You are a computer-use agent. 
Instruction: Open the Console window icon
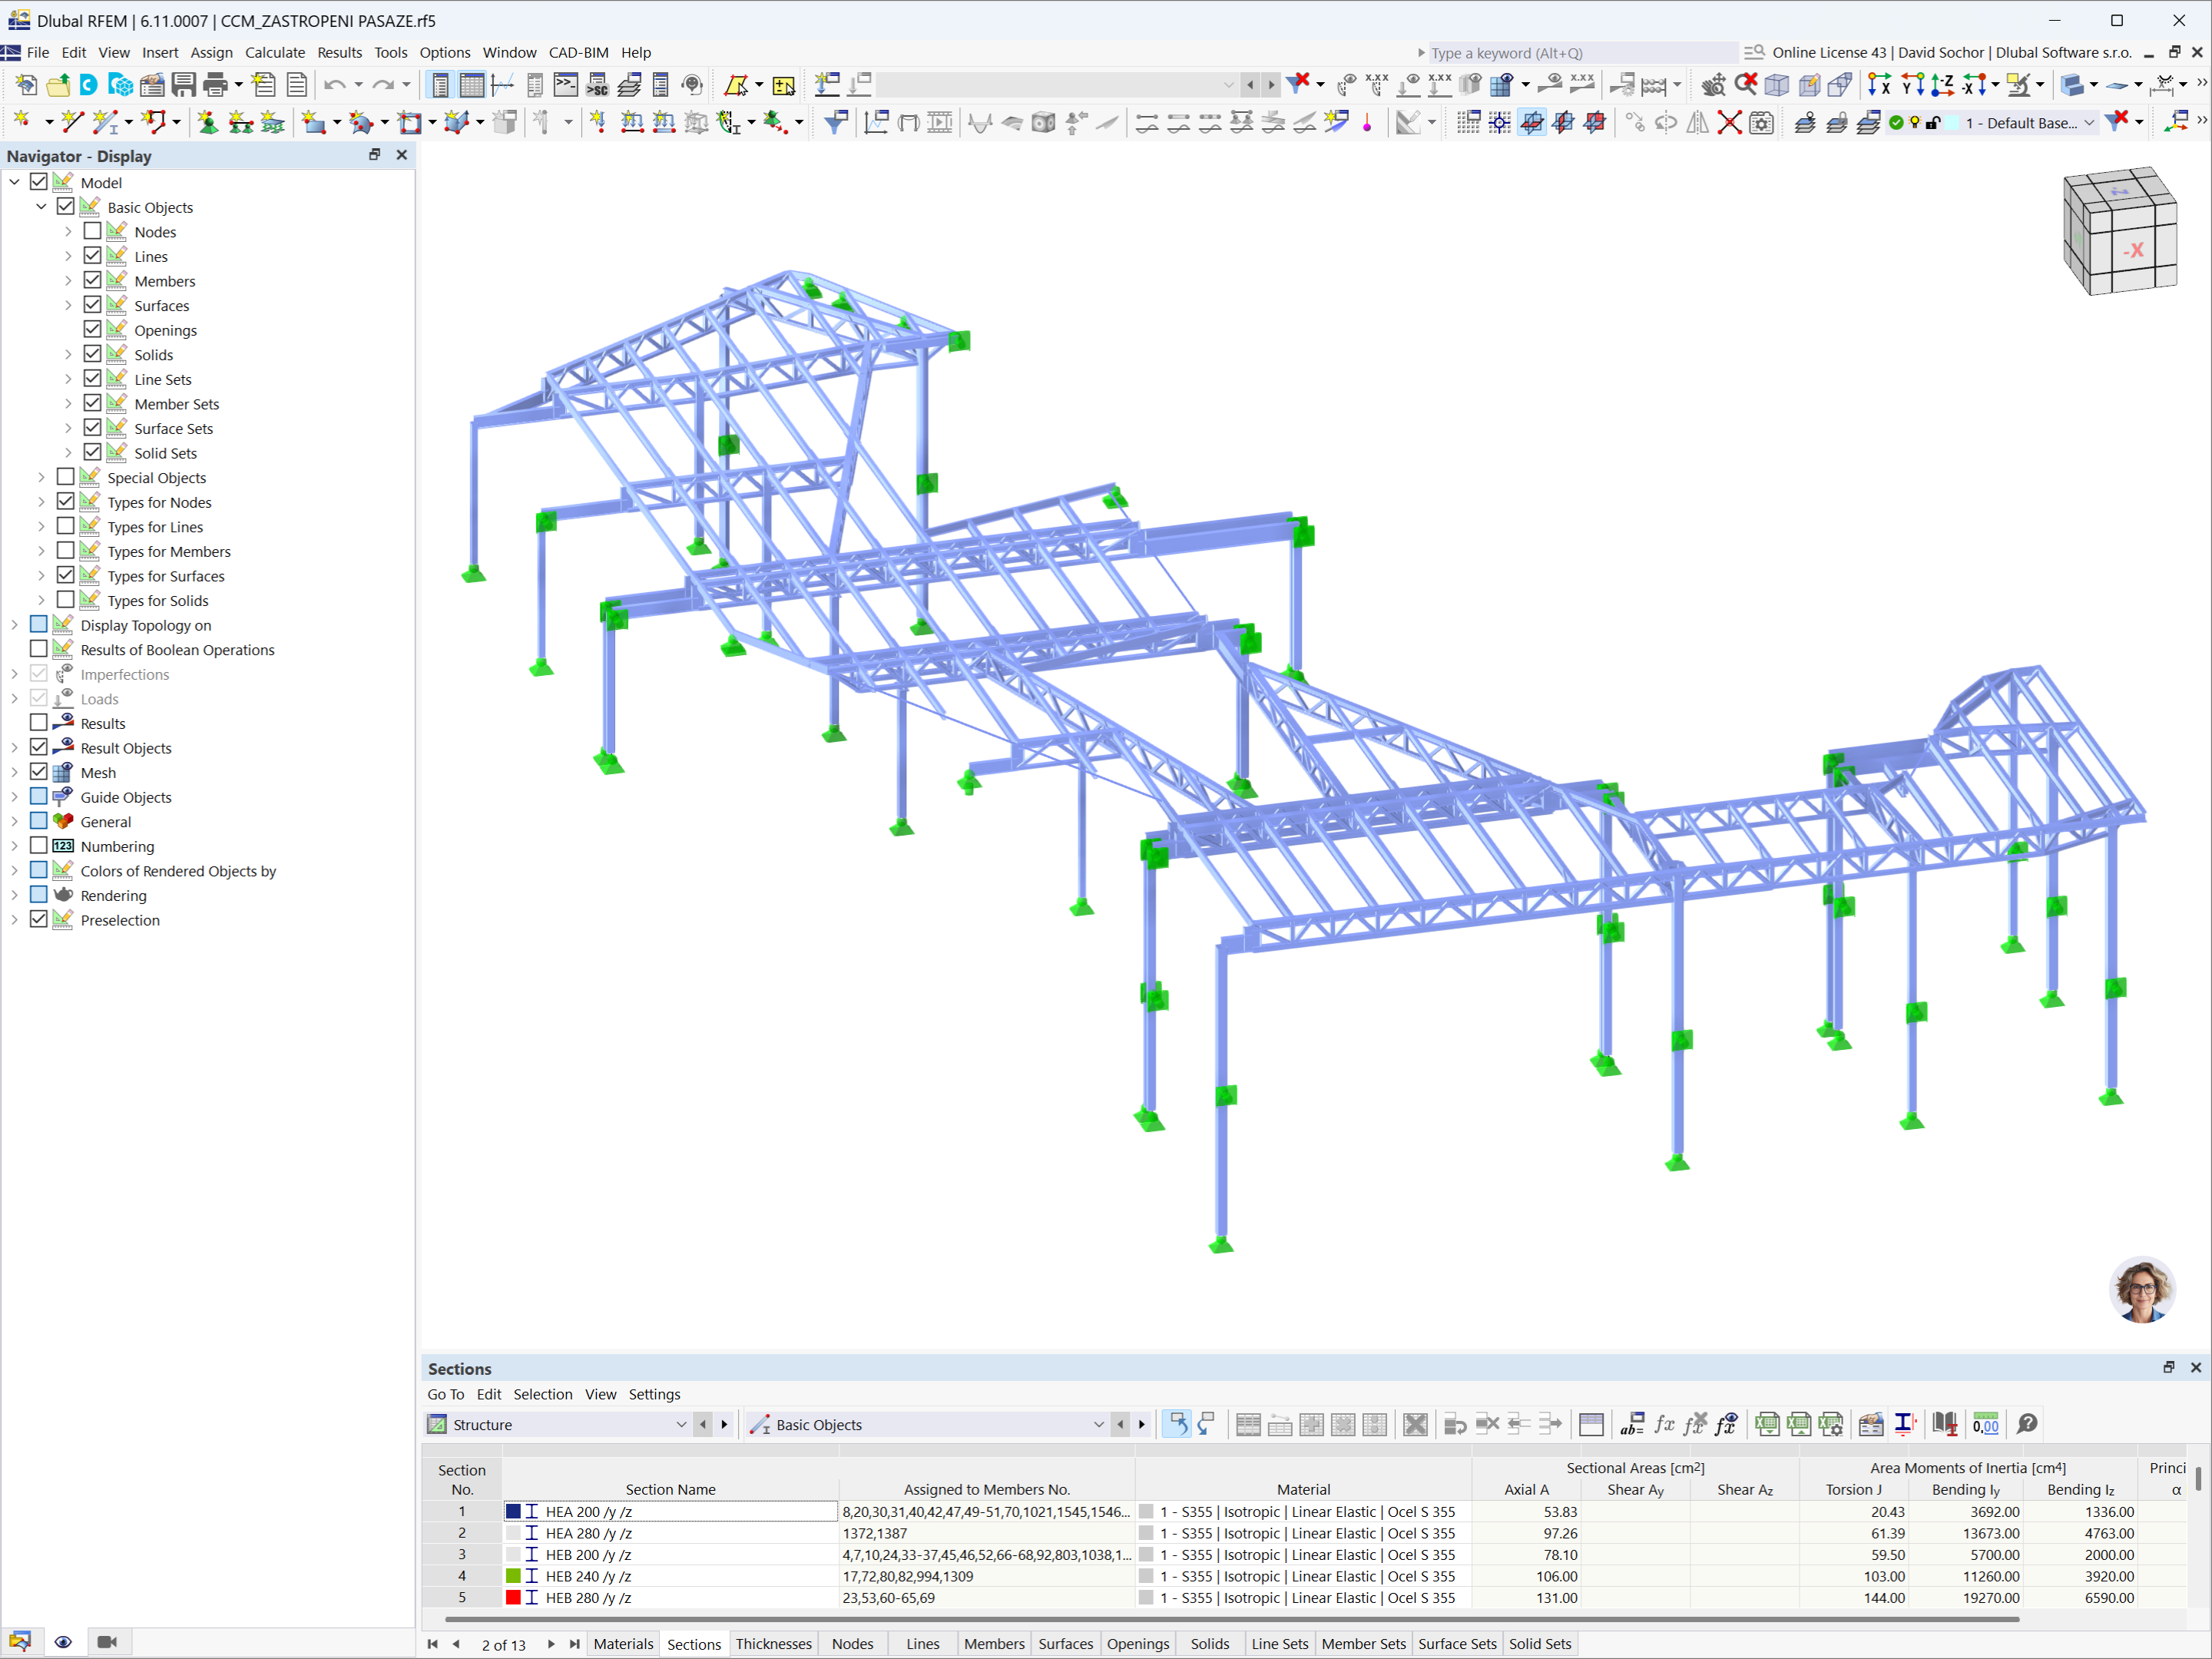[566, 85]
